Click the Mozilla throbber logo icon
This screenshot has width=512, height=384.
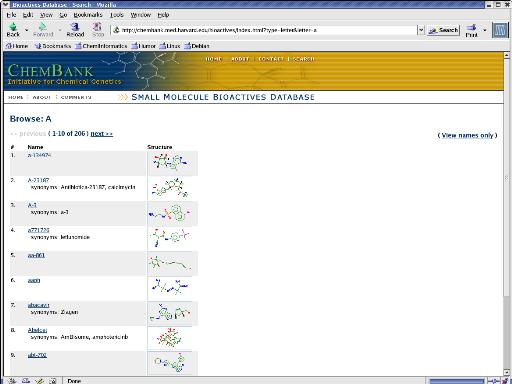click(500, 30)
